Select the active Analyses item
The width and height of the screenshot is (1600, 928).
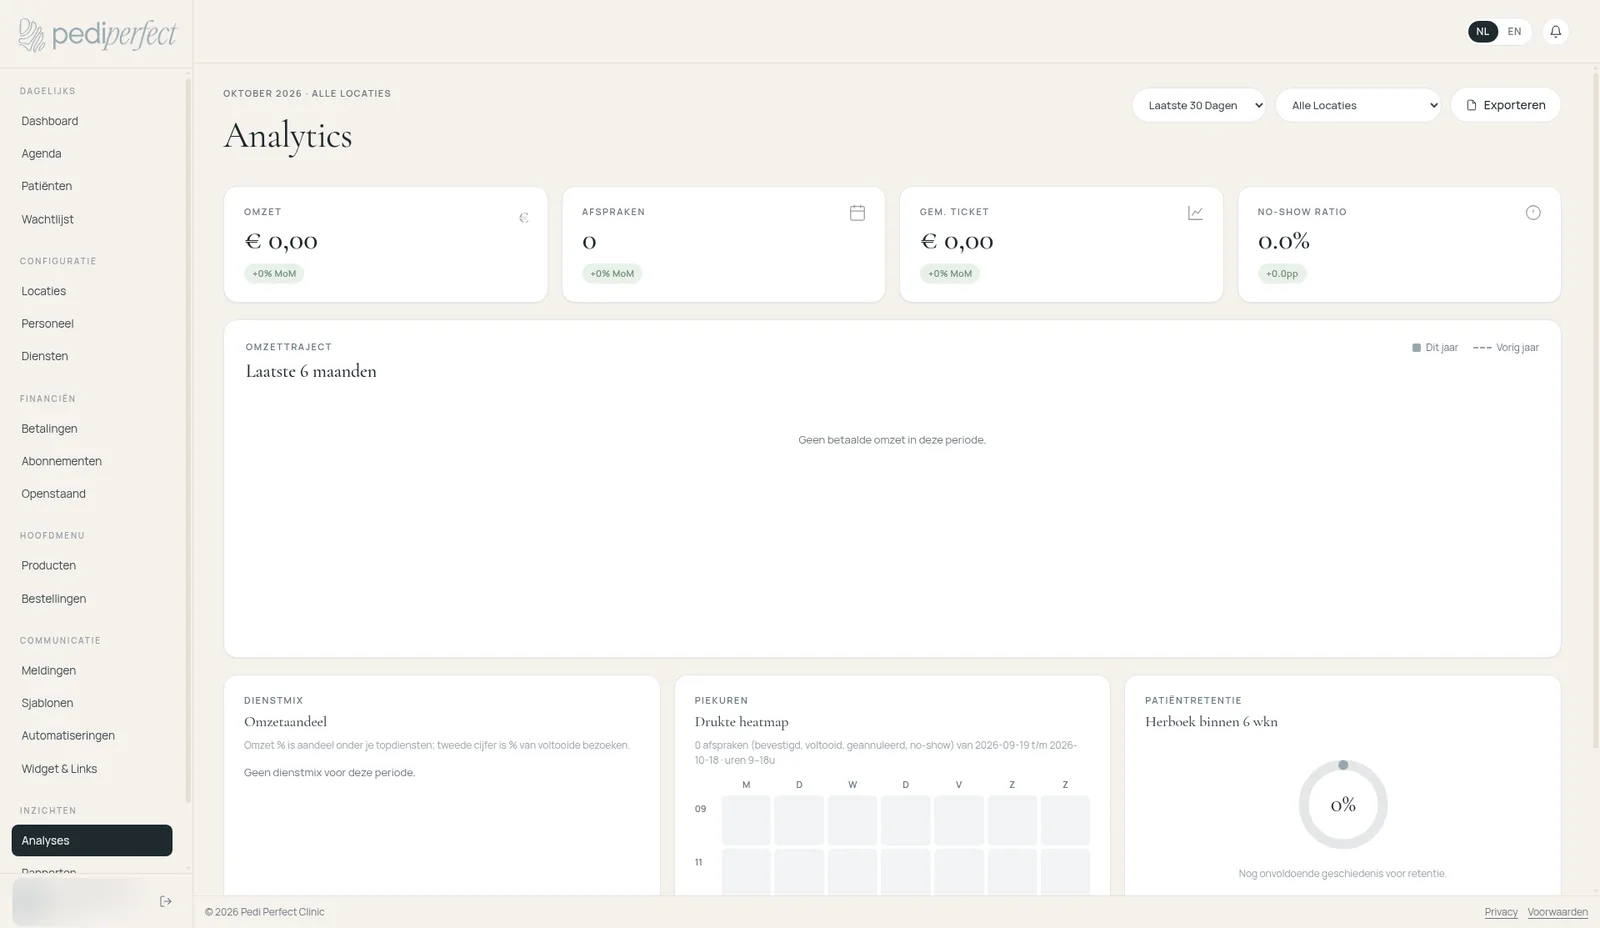pyautogui.click(x=92, y=840)
